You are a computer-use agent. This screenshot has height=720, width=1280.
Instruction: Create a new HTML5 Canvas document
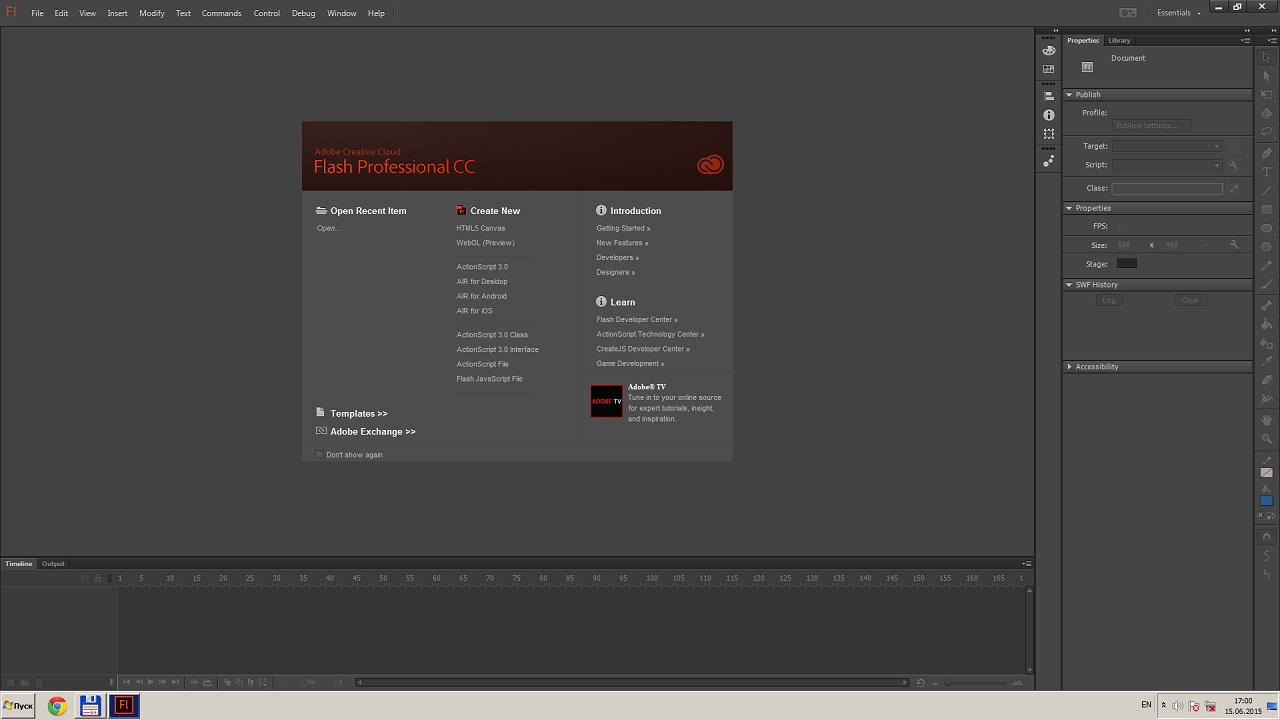tap(481, 228)
